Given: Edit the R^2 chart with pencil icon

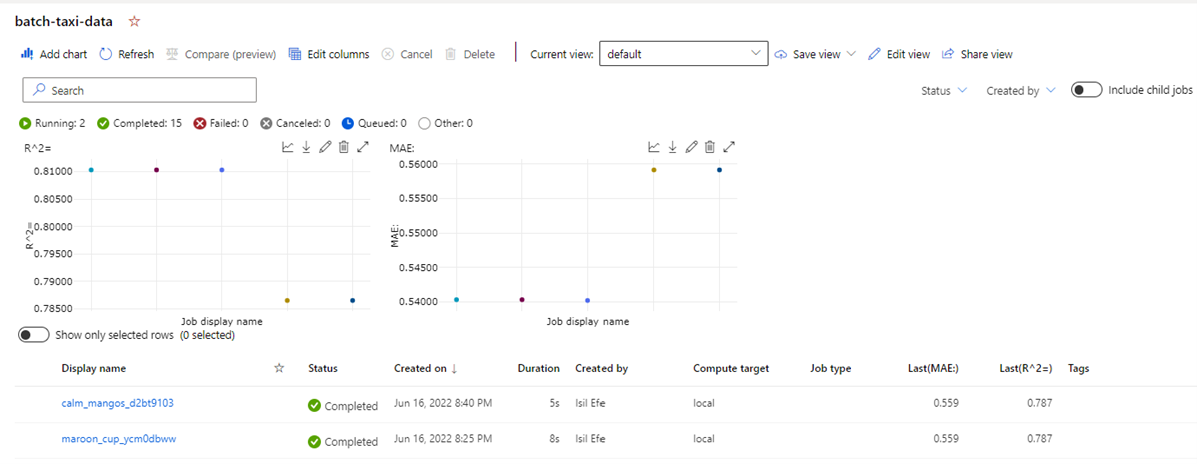Looking at the screenshot, I should click(x=324, y=147).
